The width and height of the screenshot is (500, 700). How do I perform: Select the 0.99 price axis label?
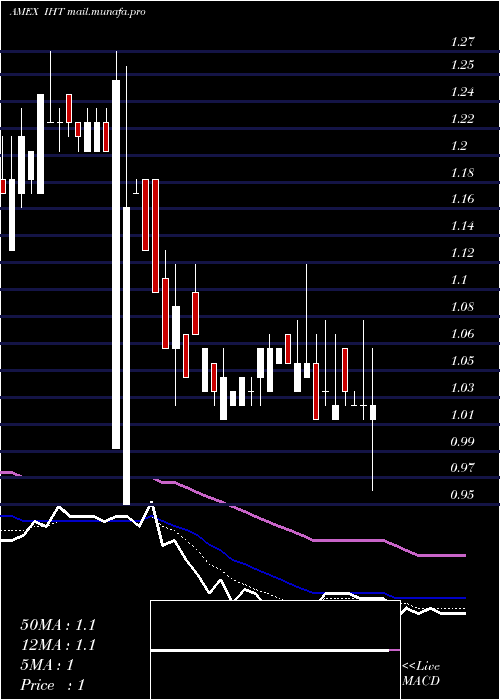coord(462,442)
